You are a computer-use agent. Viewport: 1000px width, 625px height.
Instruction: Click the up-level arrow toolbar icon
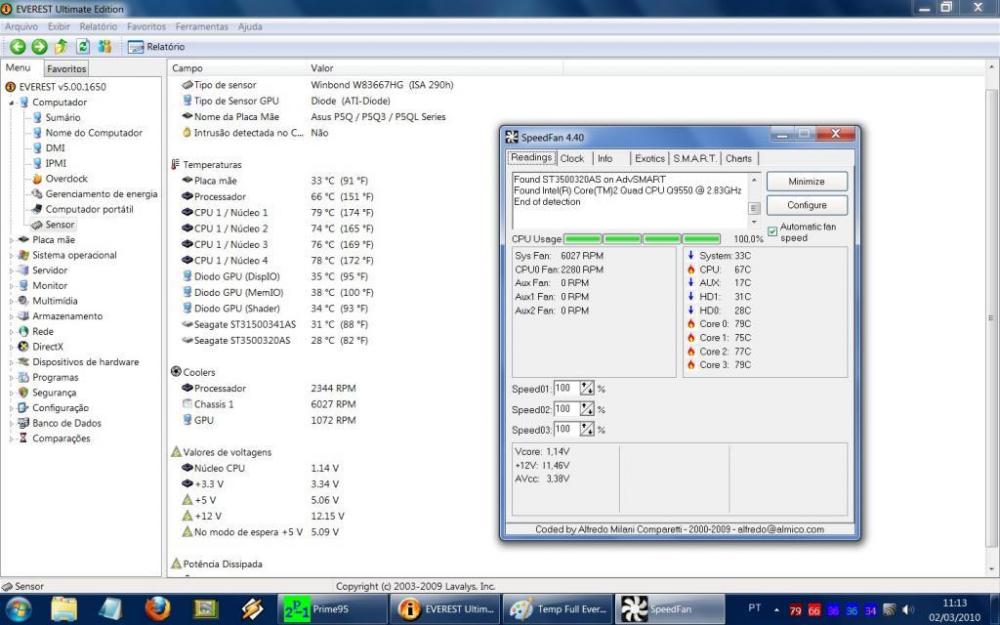[x=61, y=47]
